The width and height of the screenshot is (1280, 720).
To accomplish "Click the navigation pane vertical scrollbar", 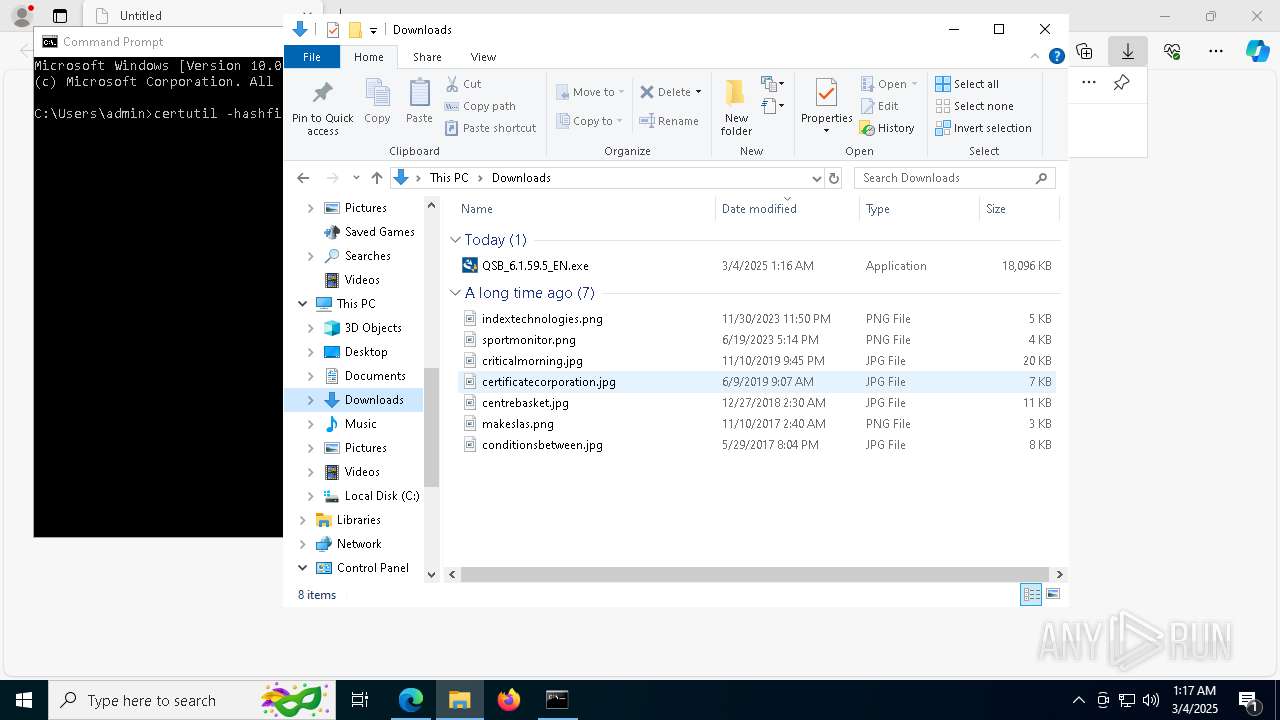I will click(432, 427).
